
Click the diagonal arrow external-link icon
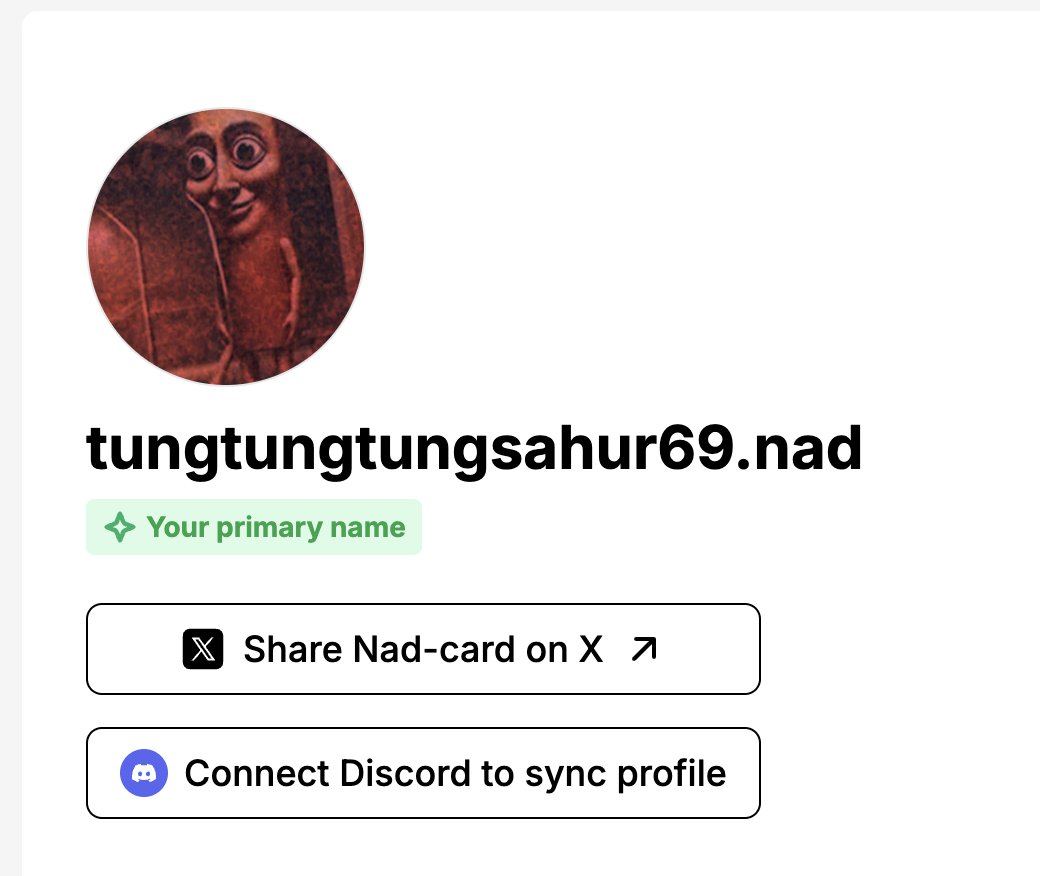pyautogui.click(x=644, y=649)
